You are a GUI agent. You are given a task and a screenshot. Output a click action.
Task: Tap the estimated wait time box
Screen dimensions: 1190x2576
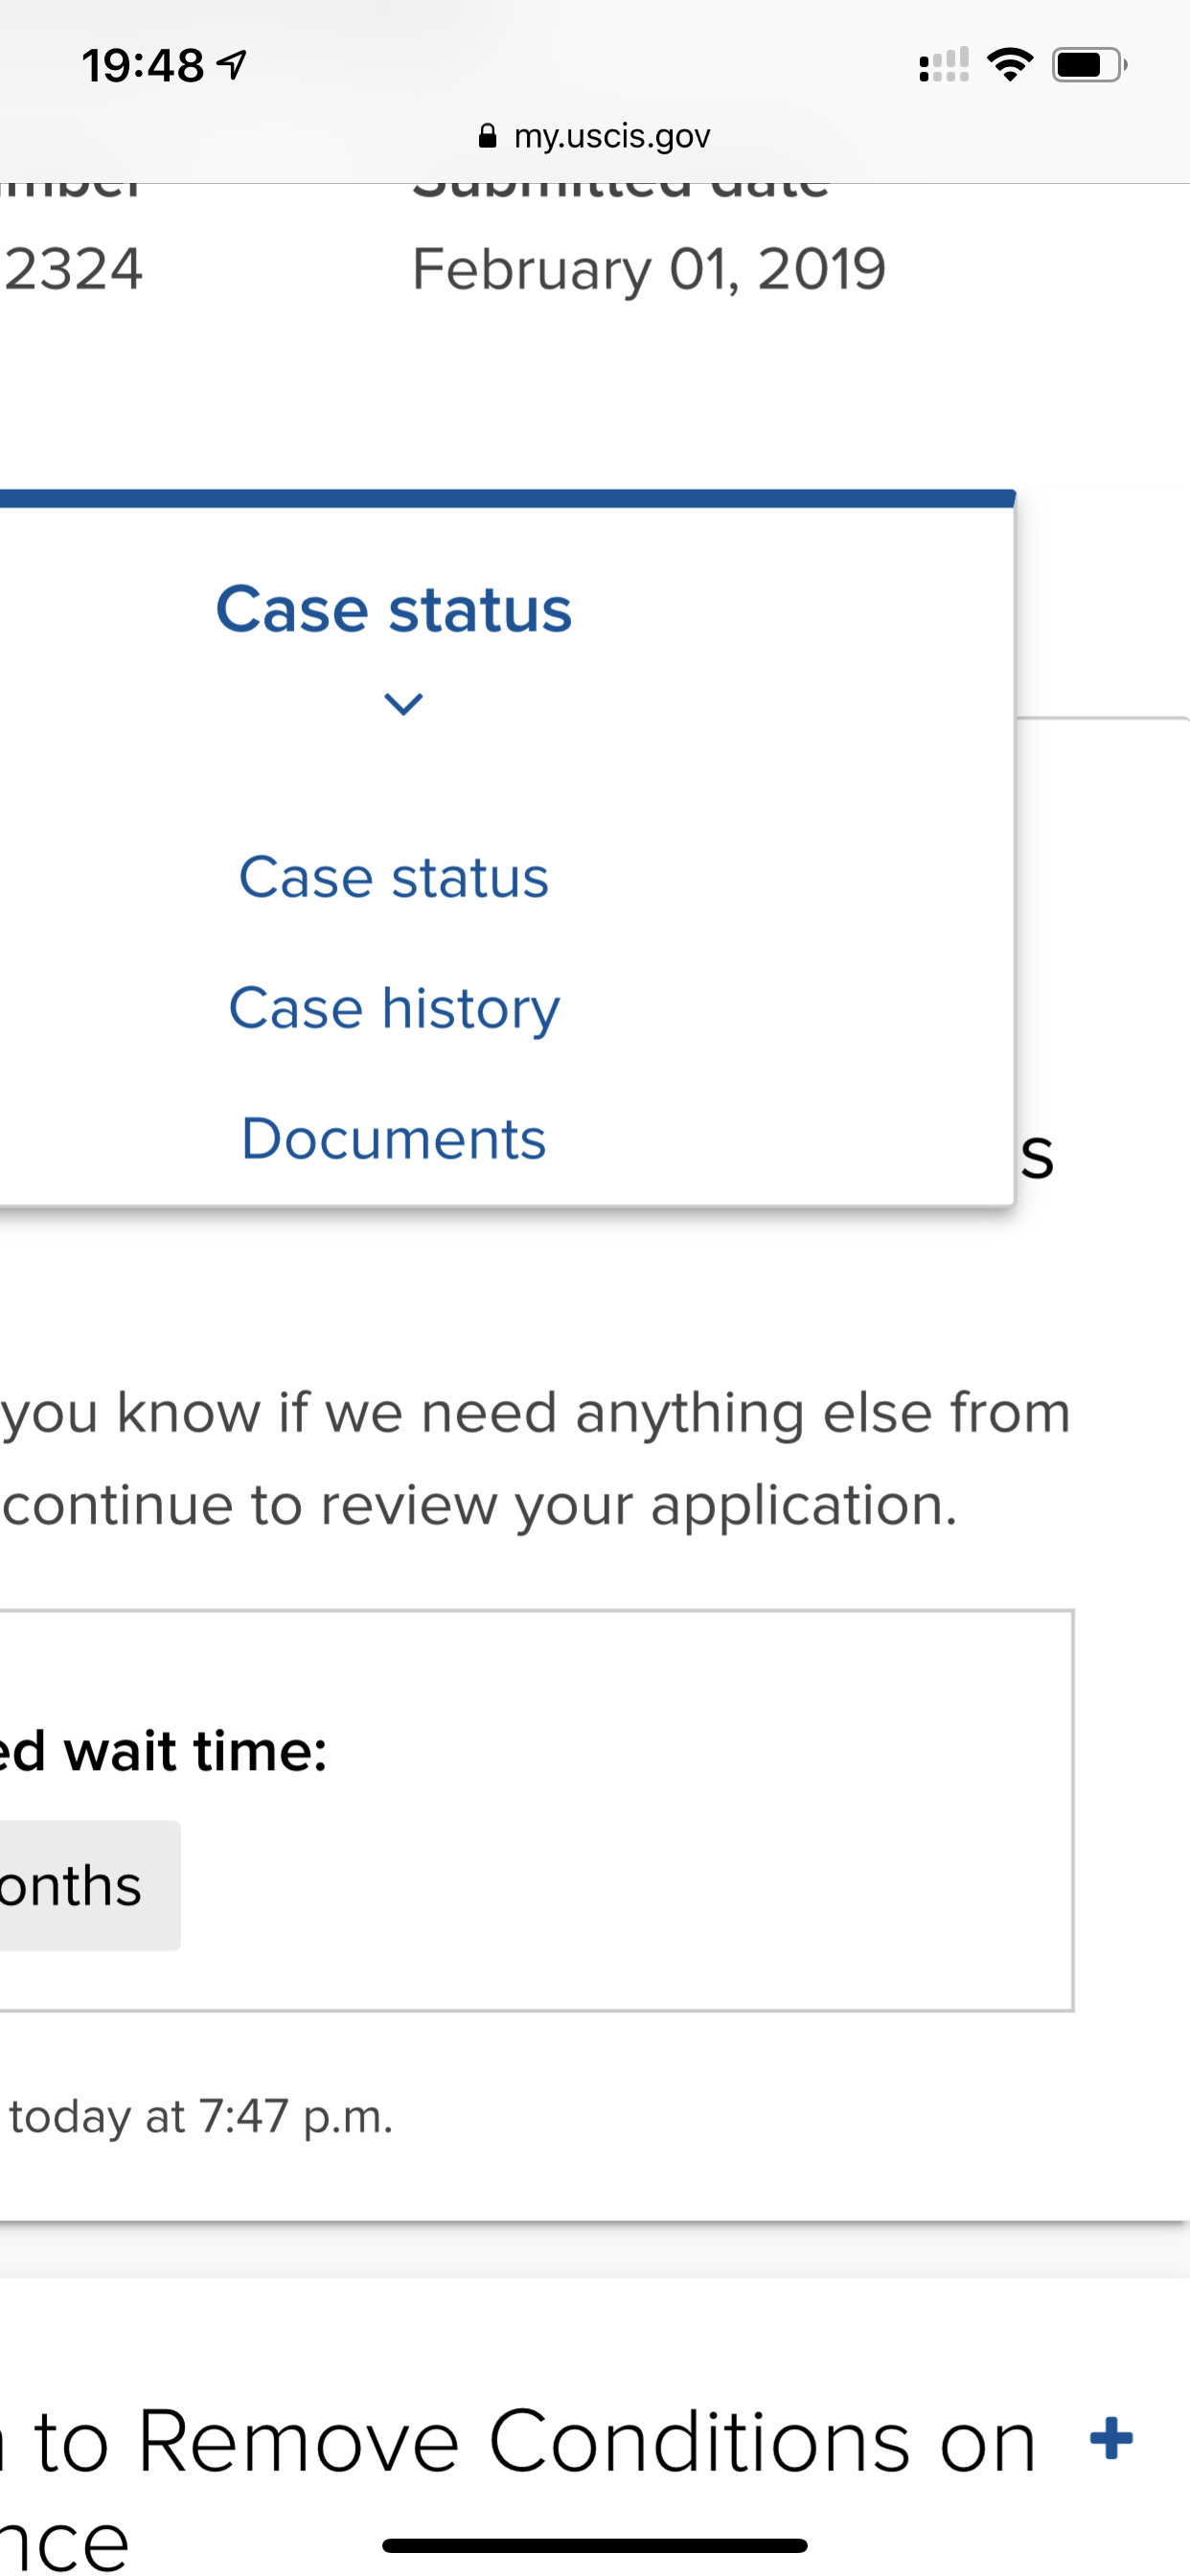[535, 1810]
